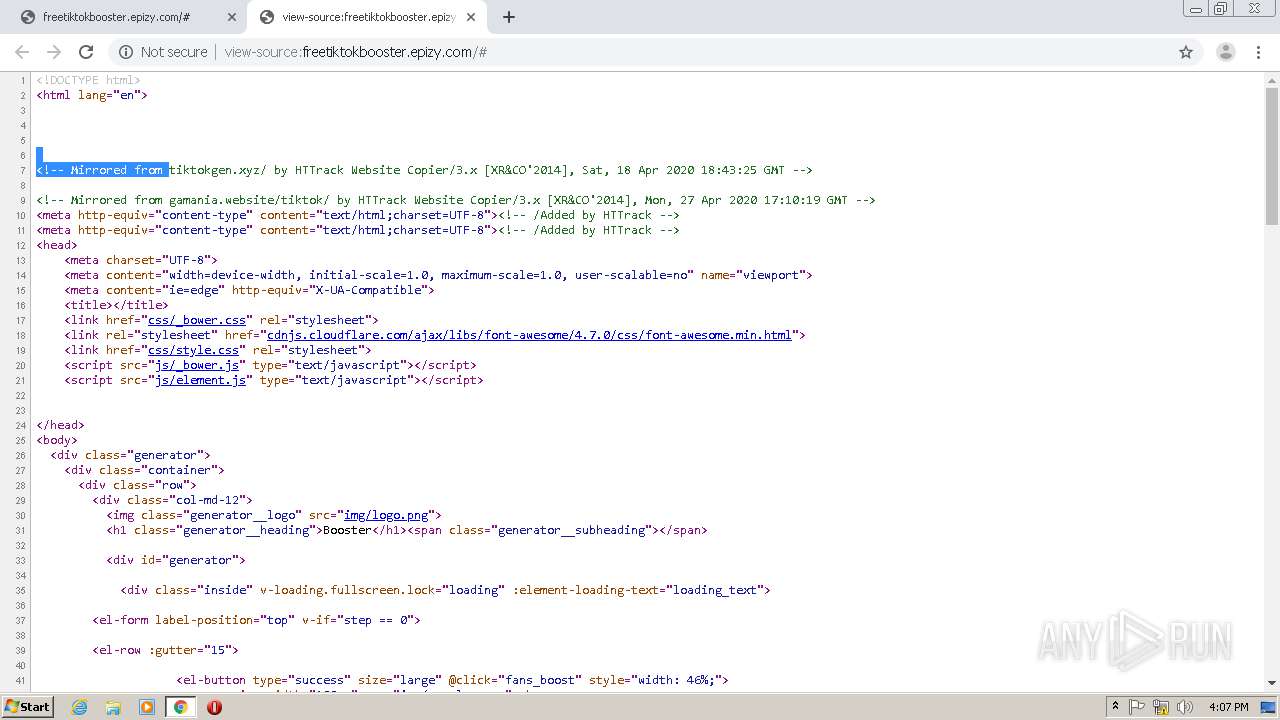Click the highlighted 'Mirrored from' comment text
The height and width of the screenshot is (720, 1280).
pyautogui.click(x=103, y=170)
